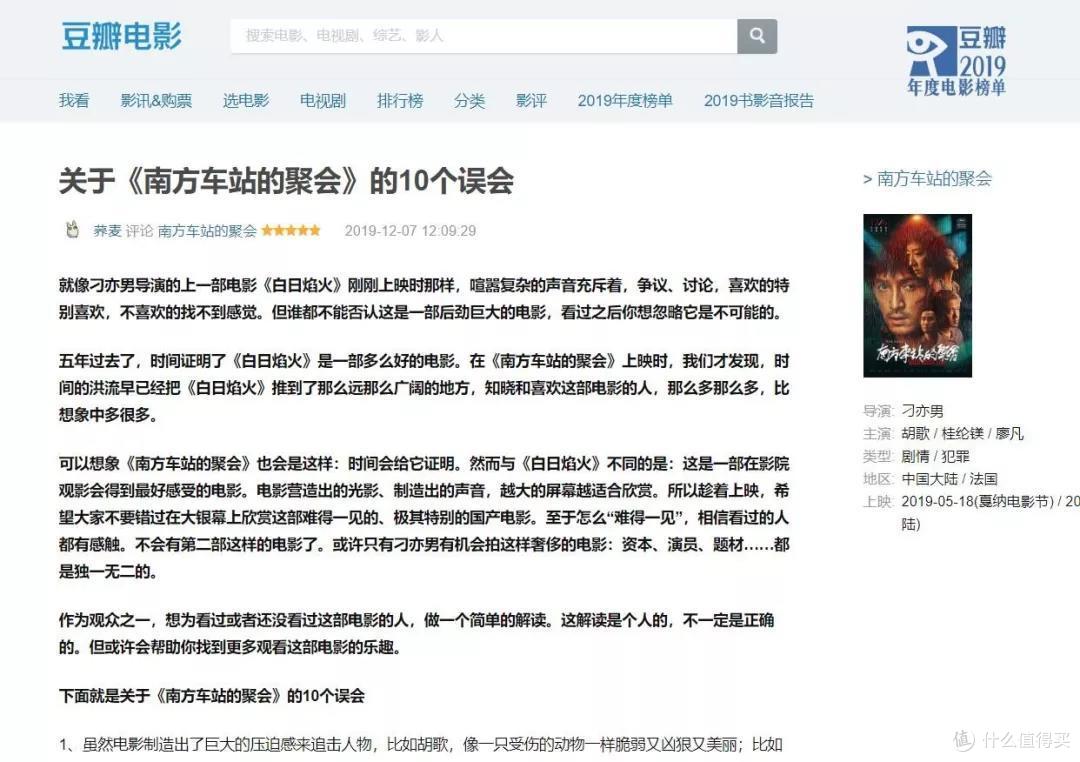The width and height of the screenshot is (1080, 762).
Task: Go to the 影评 navigation item
Action: (532, 101)
